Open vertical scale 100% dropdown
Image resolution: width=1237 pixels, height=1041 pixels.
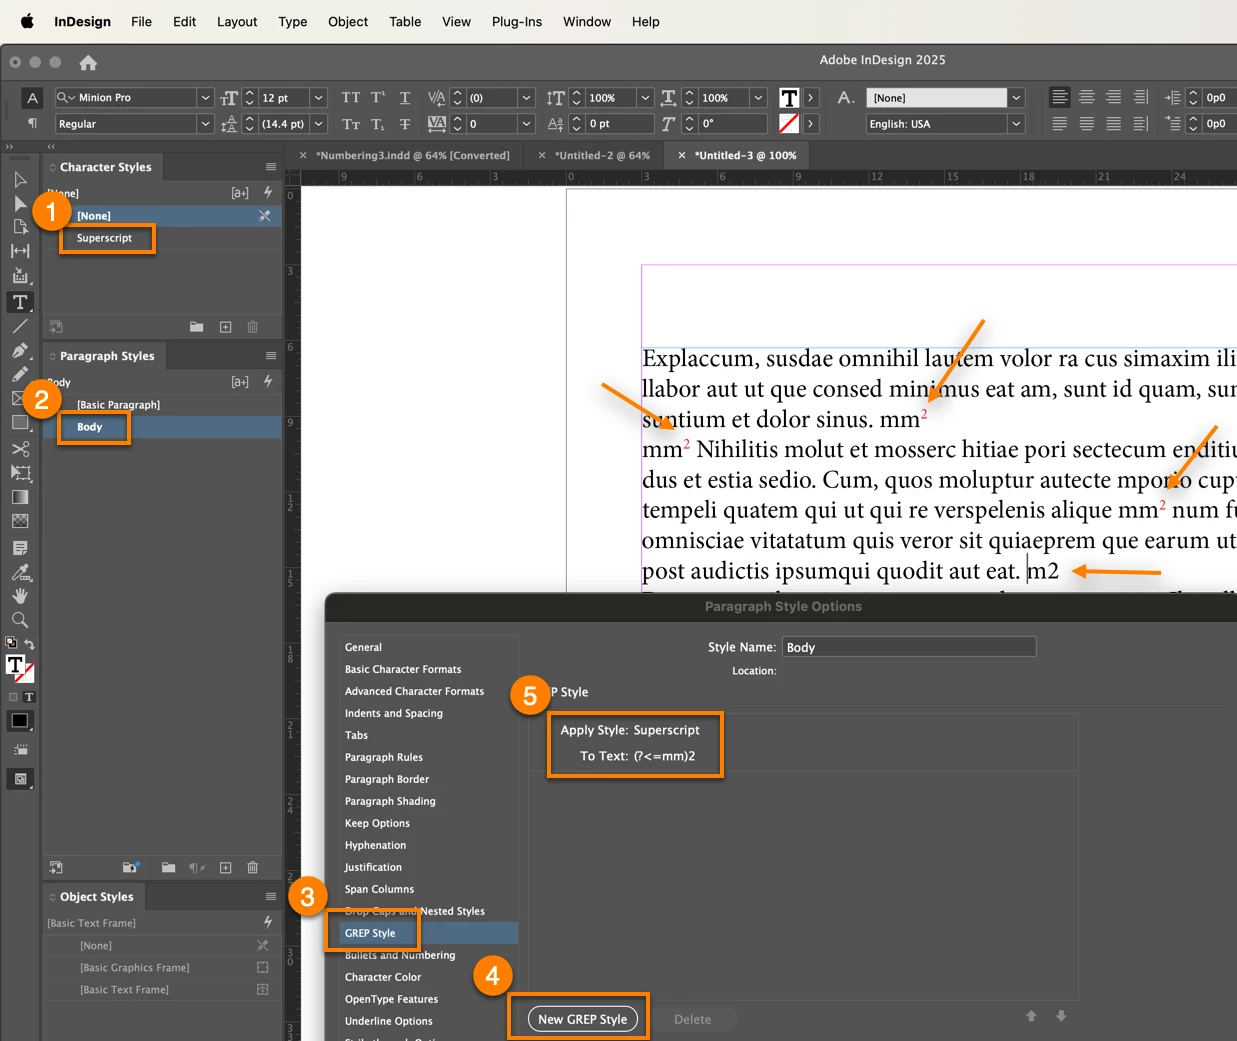point(645,97)
